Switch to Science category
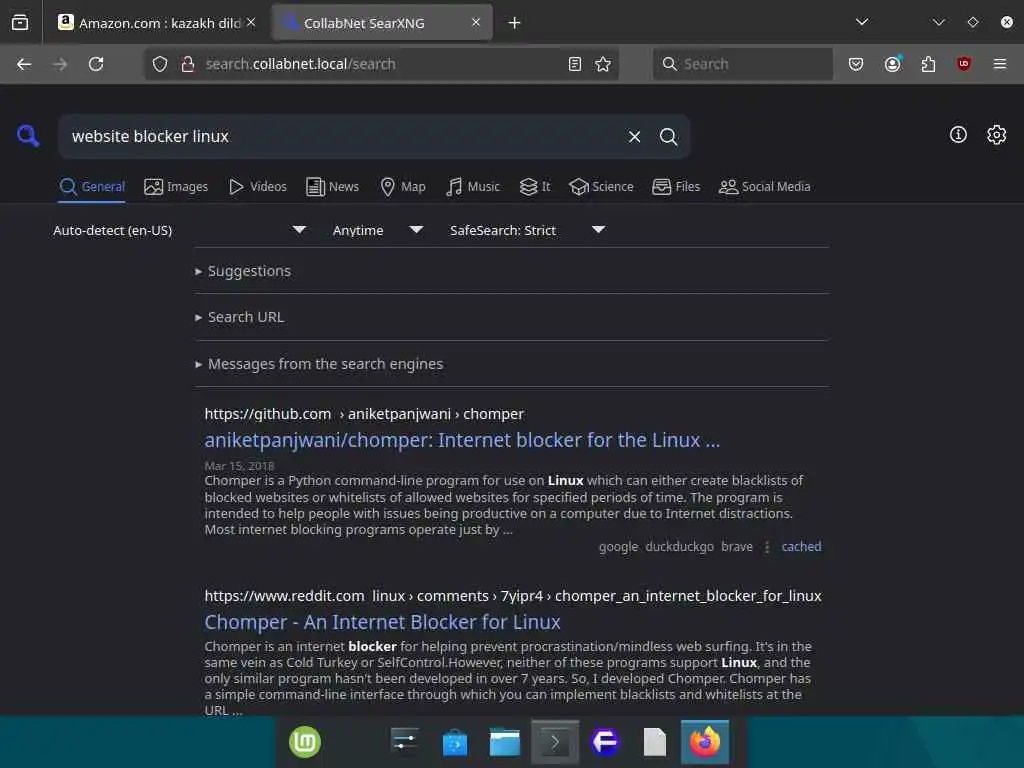Screen dimensions: 1024x768 click(601, 187)
